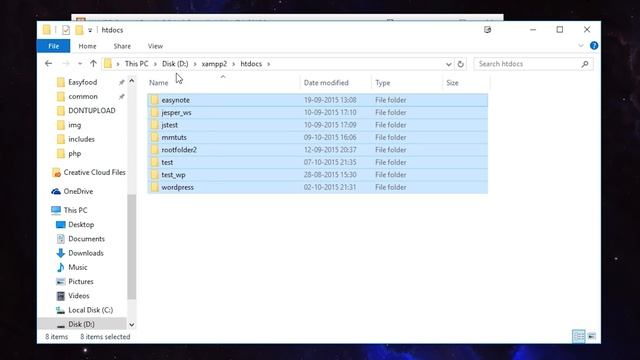The height and width of the screenshot is (360, 640).
Task: Click the search magnifier icon
Action: 585,64
